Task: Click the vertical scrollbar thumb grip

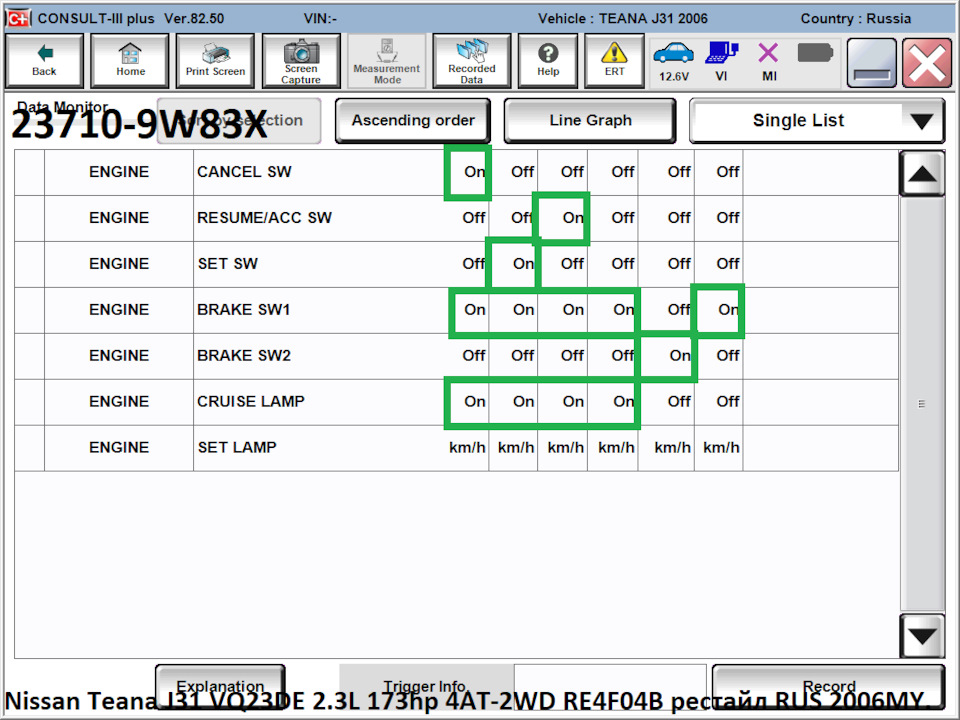Action: point(921,403)
